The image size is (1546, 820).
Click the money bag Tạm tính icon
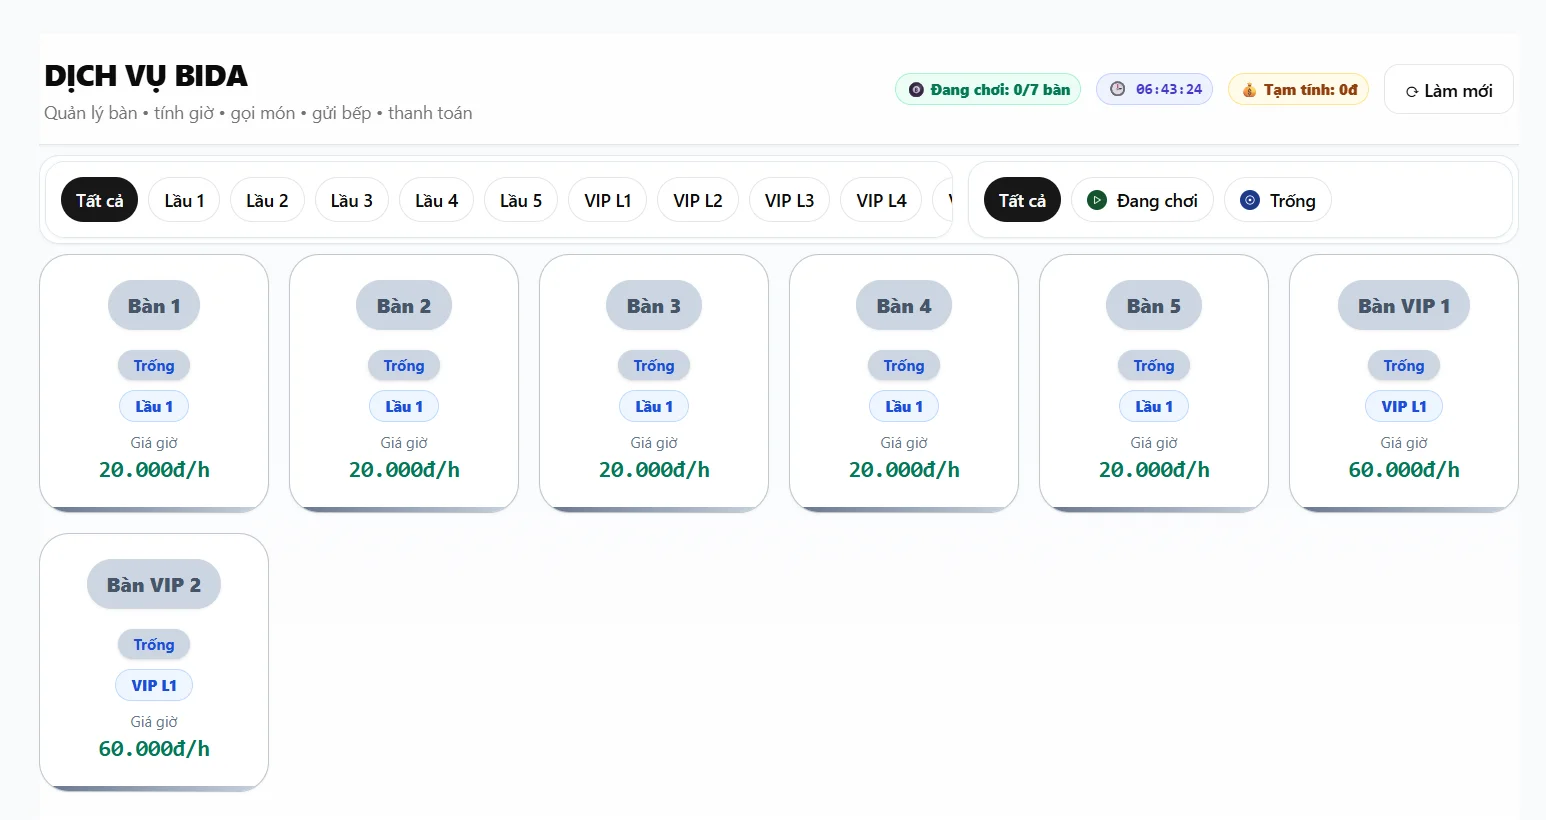1249,90
